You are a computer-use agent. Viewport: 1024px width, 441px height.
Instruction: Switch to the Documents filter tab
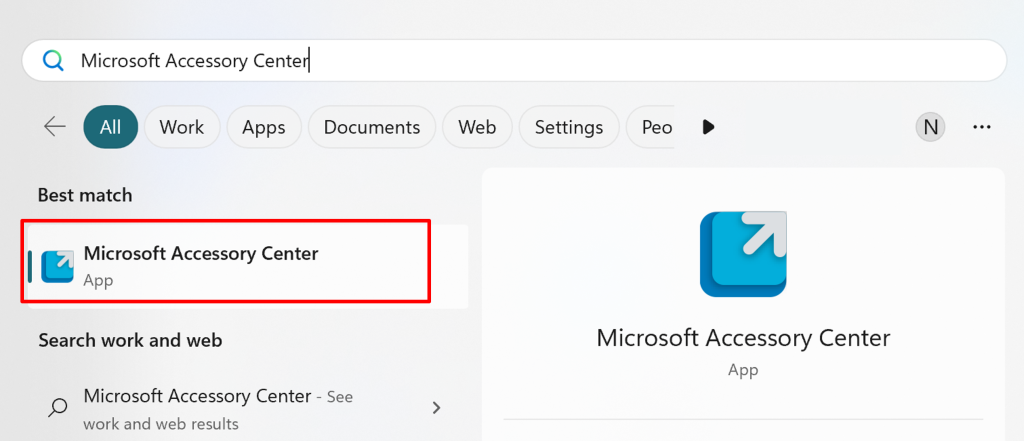click(372, 127)
